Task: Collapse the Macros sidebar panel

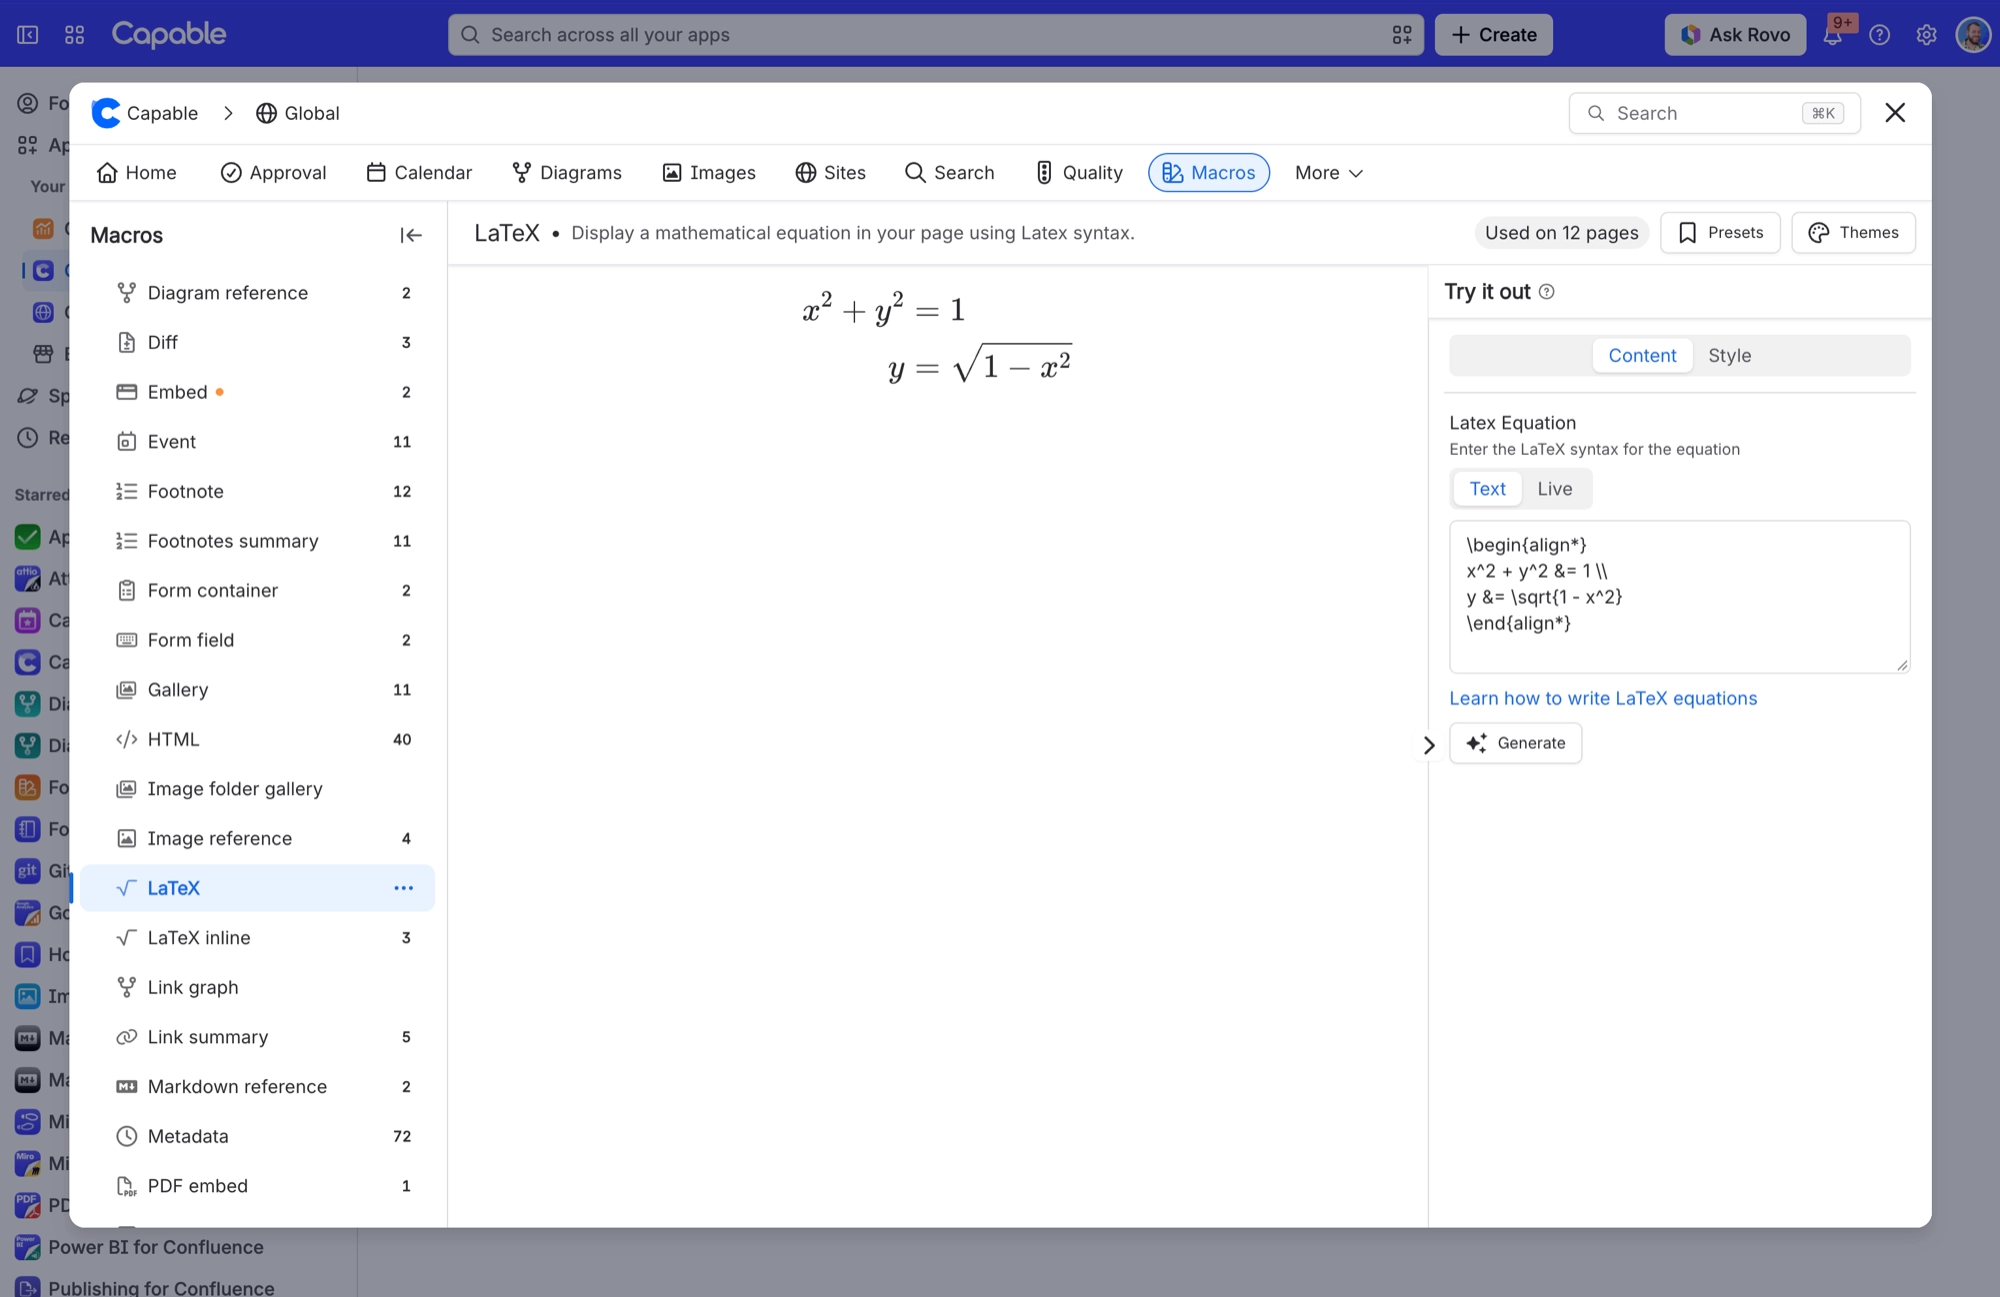Action: [410, 235]
